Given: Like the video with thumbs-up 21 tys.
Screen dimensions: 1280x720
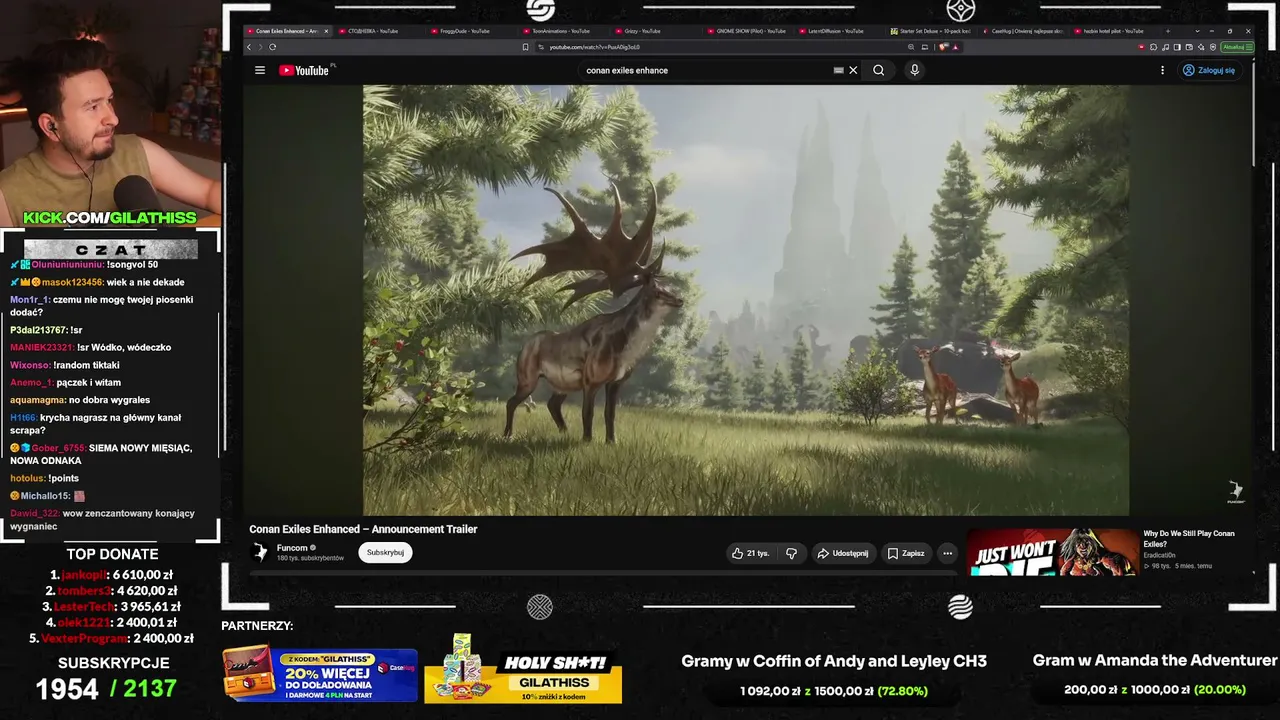Looking at the screenshot, I should [750, 553].
